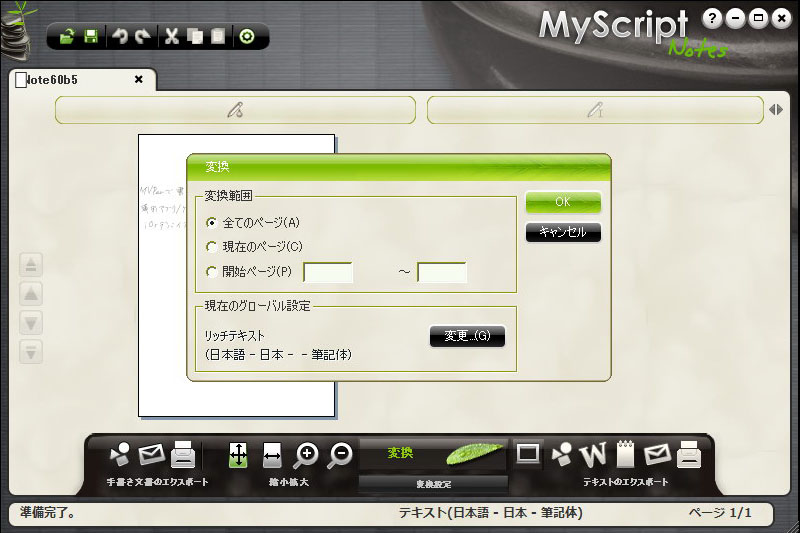Print converted text printer icon
800x533 pixels.
(689, 454)
